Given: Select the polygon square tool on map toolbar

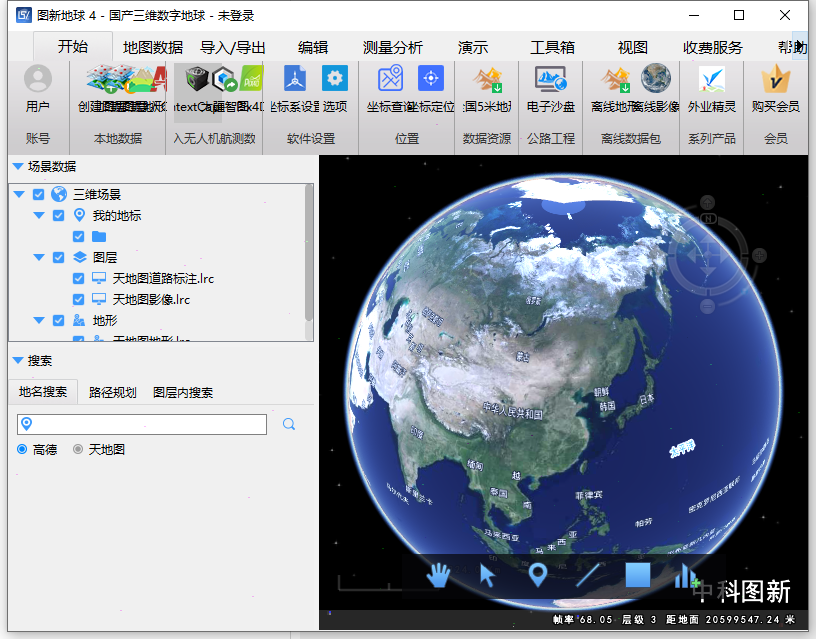Looking at the screenshot, I should [638, 575].
